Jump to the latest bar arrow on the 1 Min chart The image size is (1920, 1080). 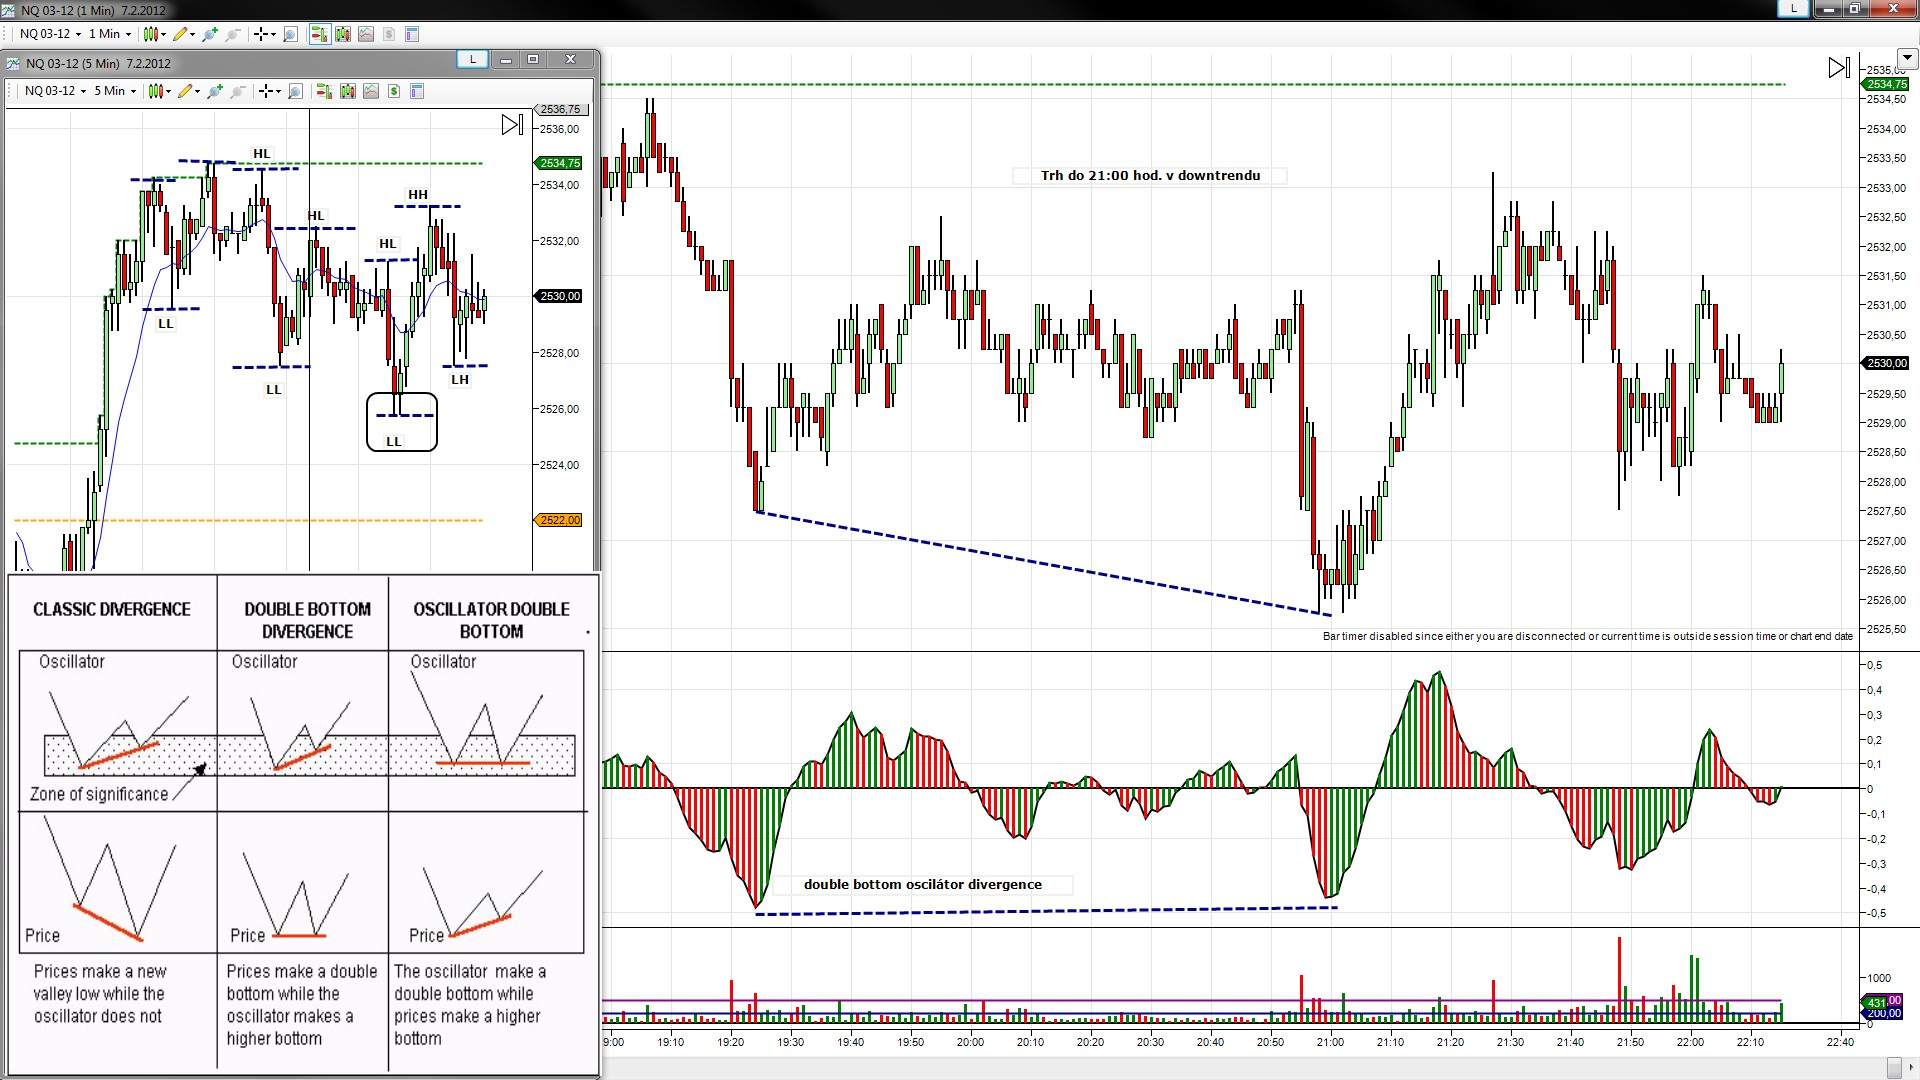pos(1838,68)
